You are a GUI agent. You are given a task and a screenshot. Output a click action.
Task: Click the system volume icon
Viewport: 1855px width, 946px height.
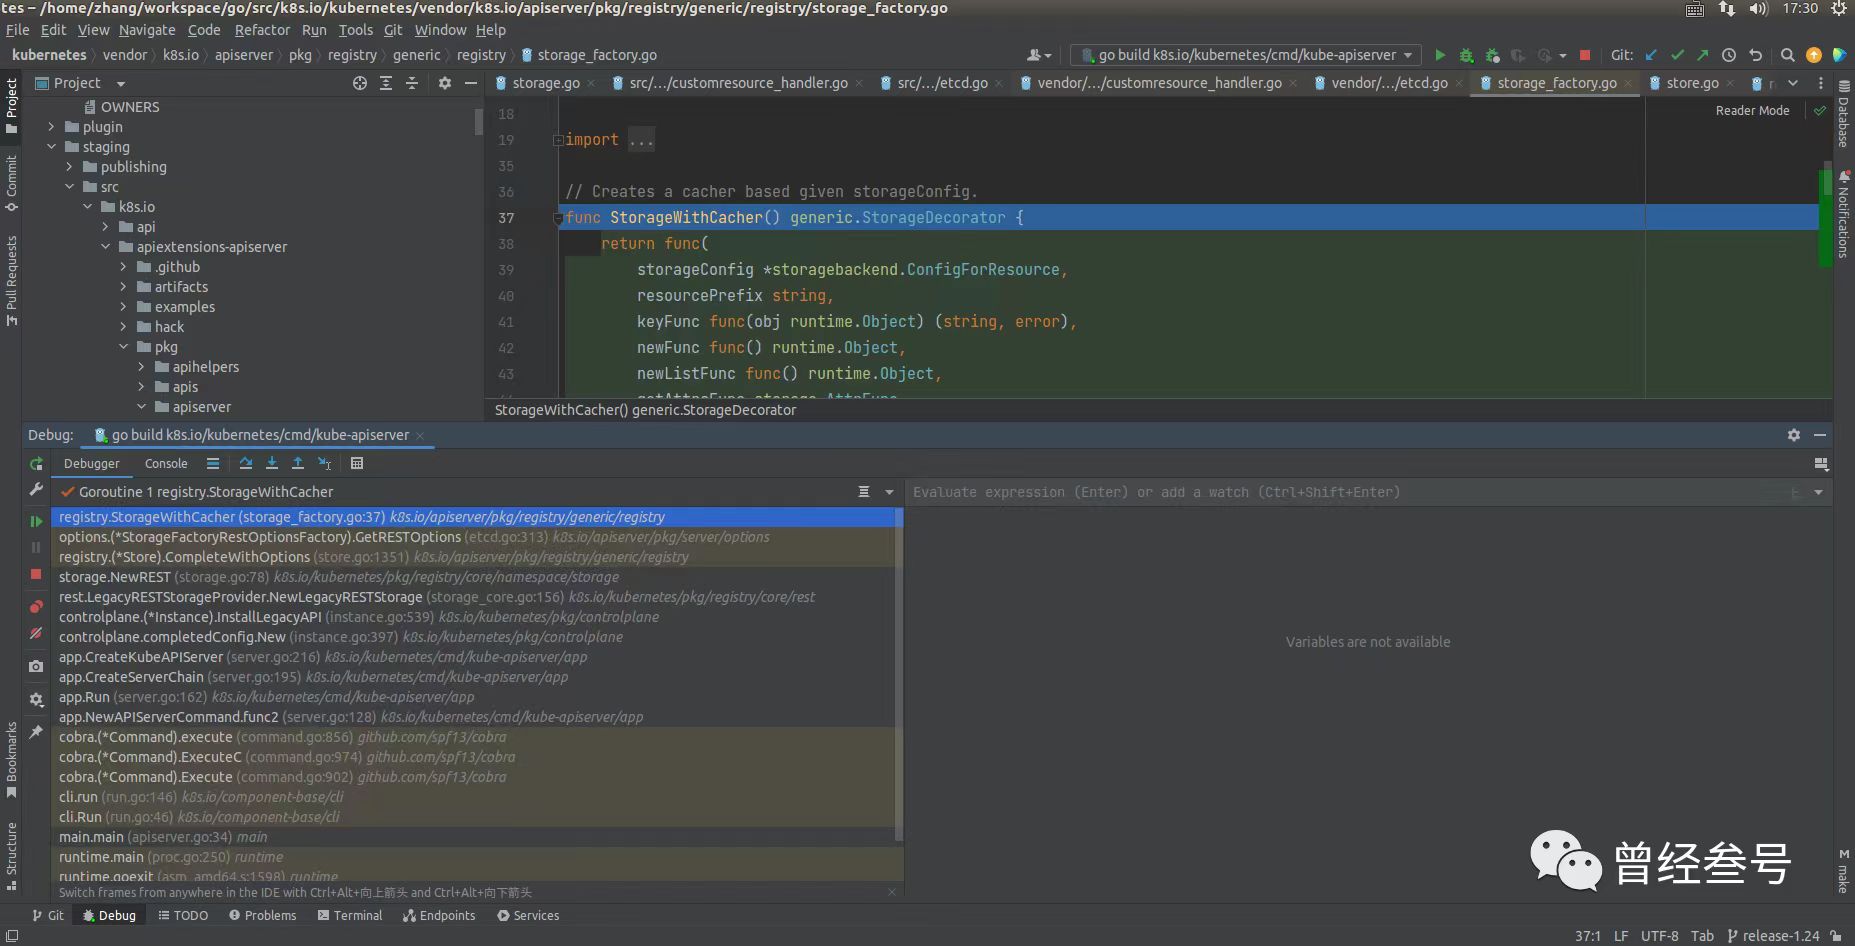pyautogui.click(x=1759, y=9)
